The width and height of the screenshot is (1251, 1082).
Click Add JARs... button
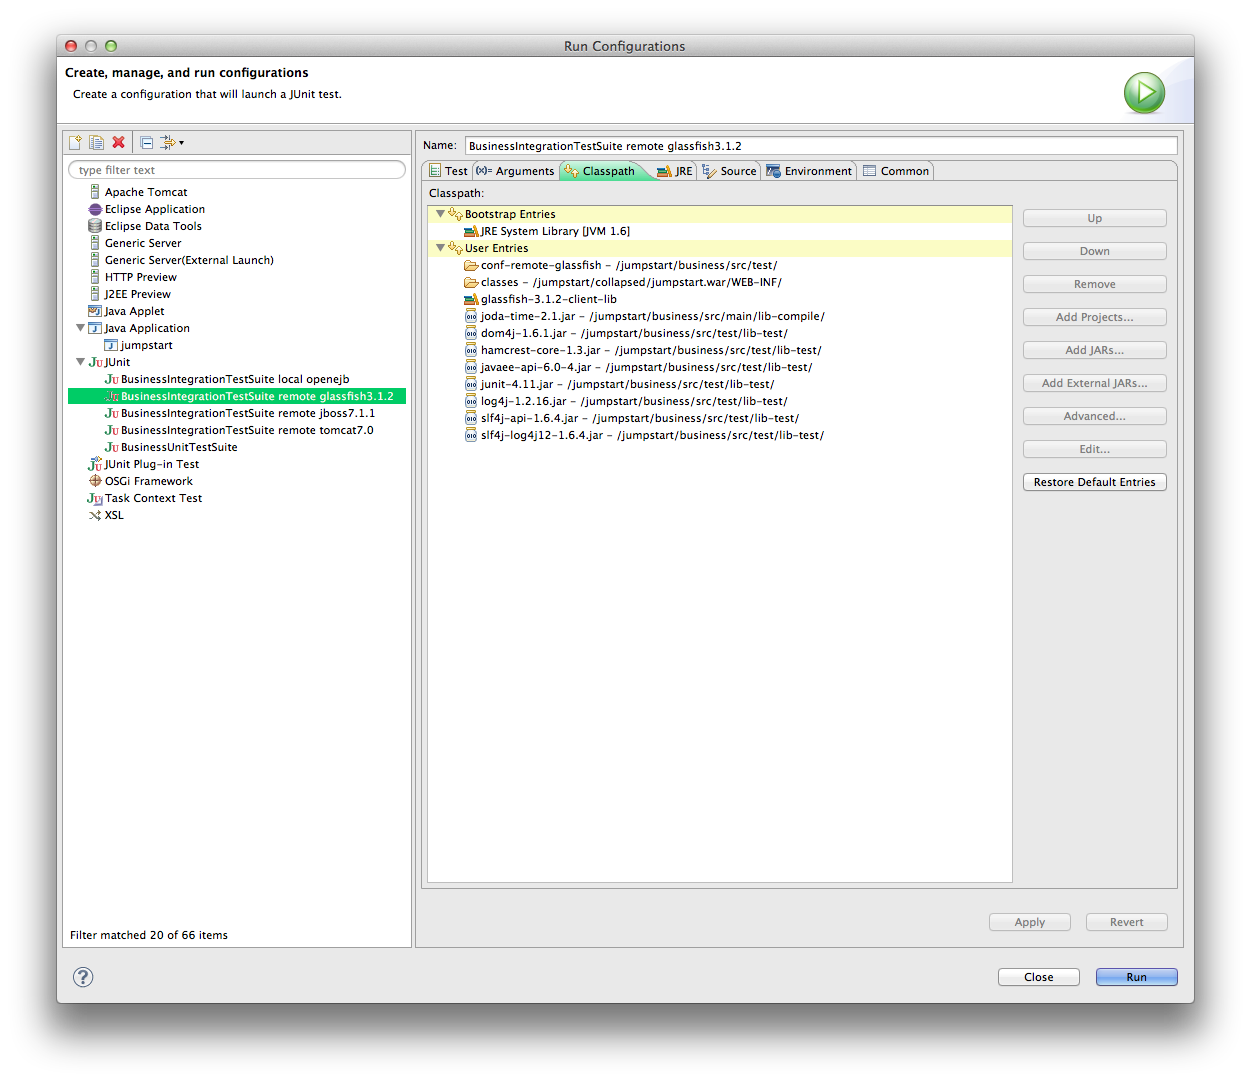[1094, 350]
